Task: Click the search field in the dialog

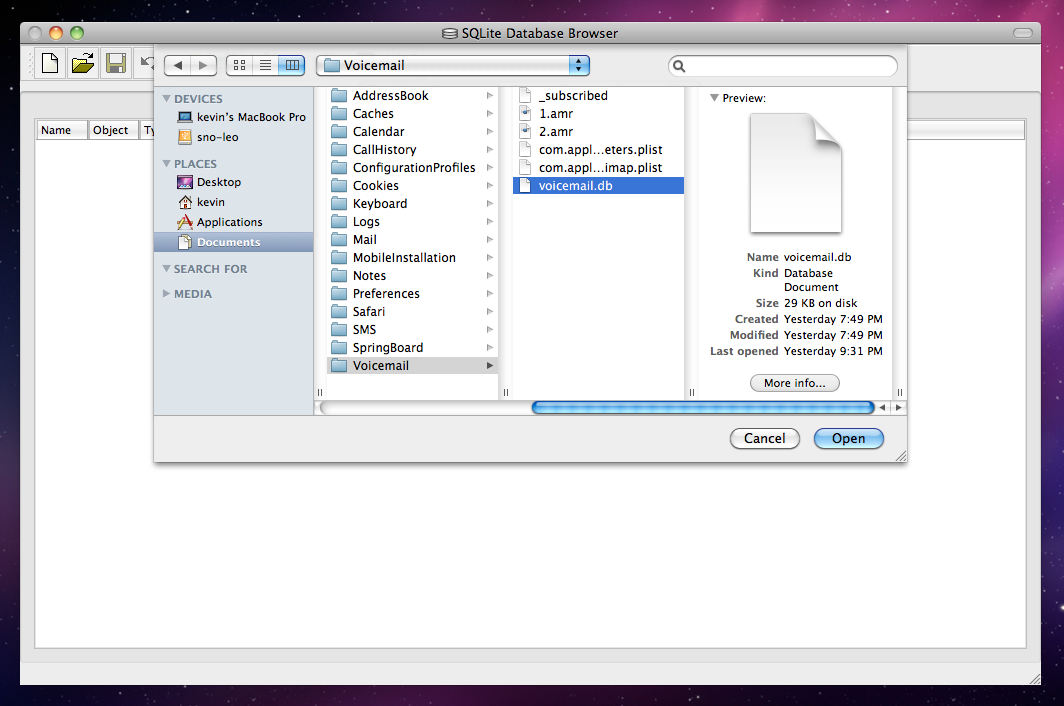Action: (782, 66)
